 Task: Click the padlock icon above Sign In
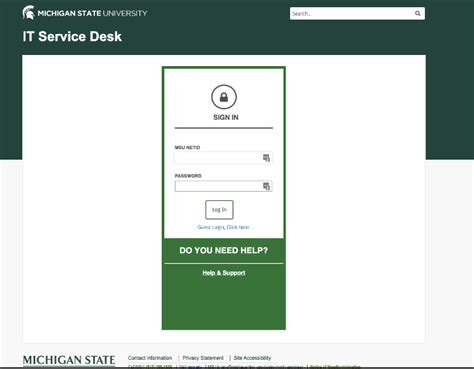tap(224, 97)
